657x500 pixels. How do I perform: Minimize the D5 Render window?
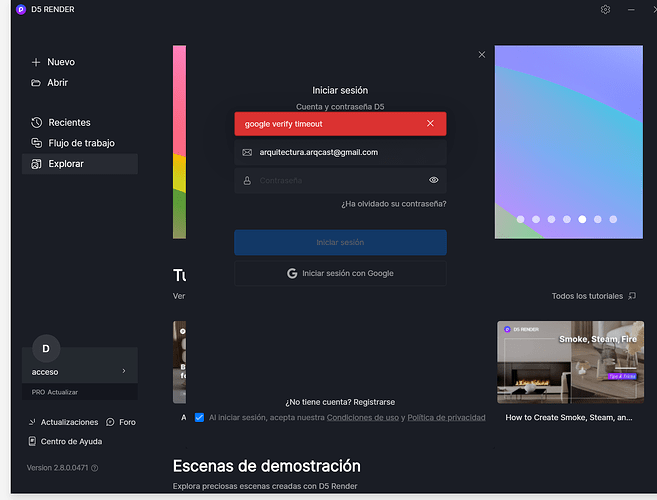tap(631, 10)
